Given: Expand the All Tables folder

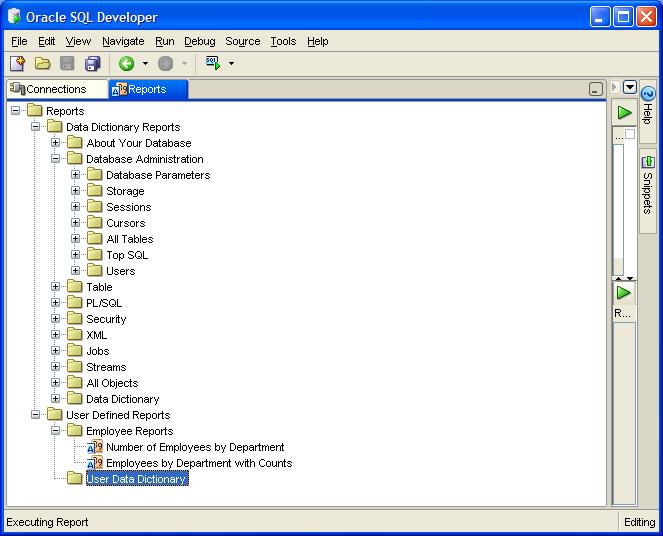Looking at the screenshot, I should click(75, 239).
